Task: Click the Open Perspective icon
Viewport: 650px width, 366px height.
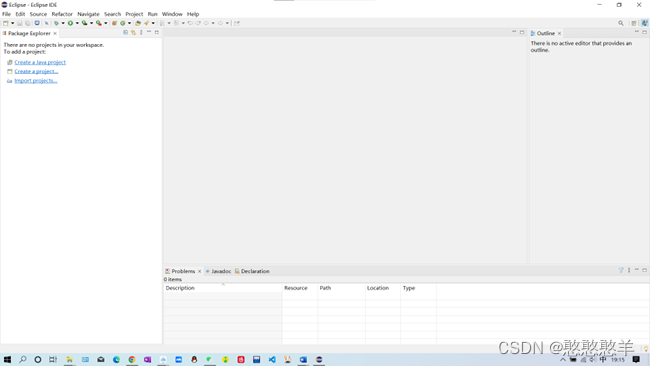Action: (634, 23)
